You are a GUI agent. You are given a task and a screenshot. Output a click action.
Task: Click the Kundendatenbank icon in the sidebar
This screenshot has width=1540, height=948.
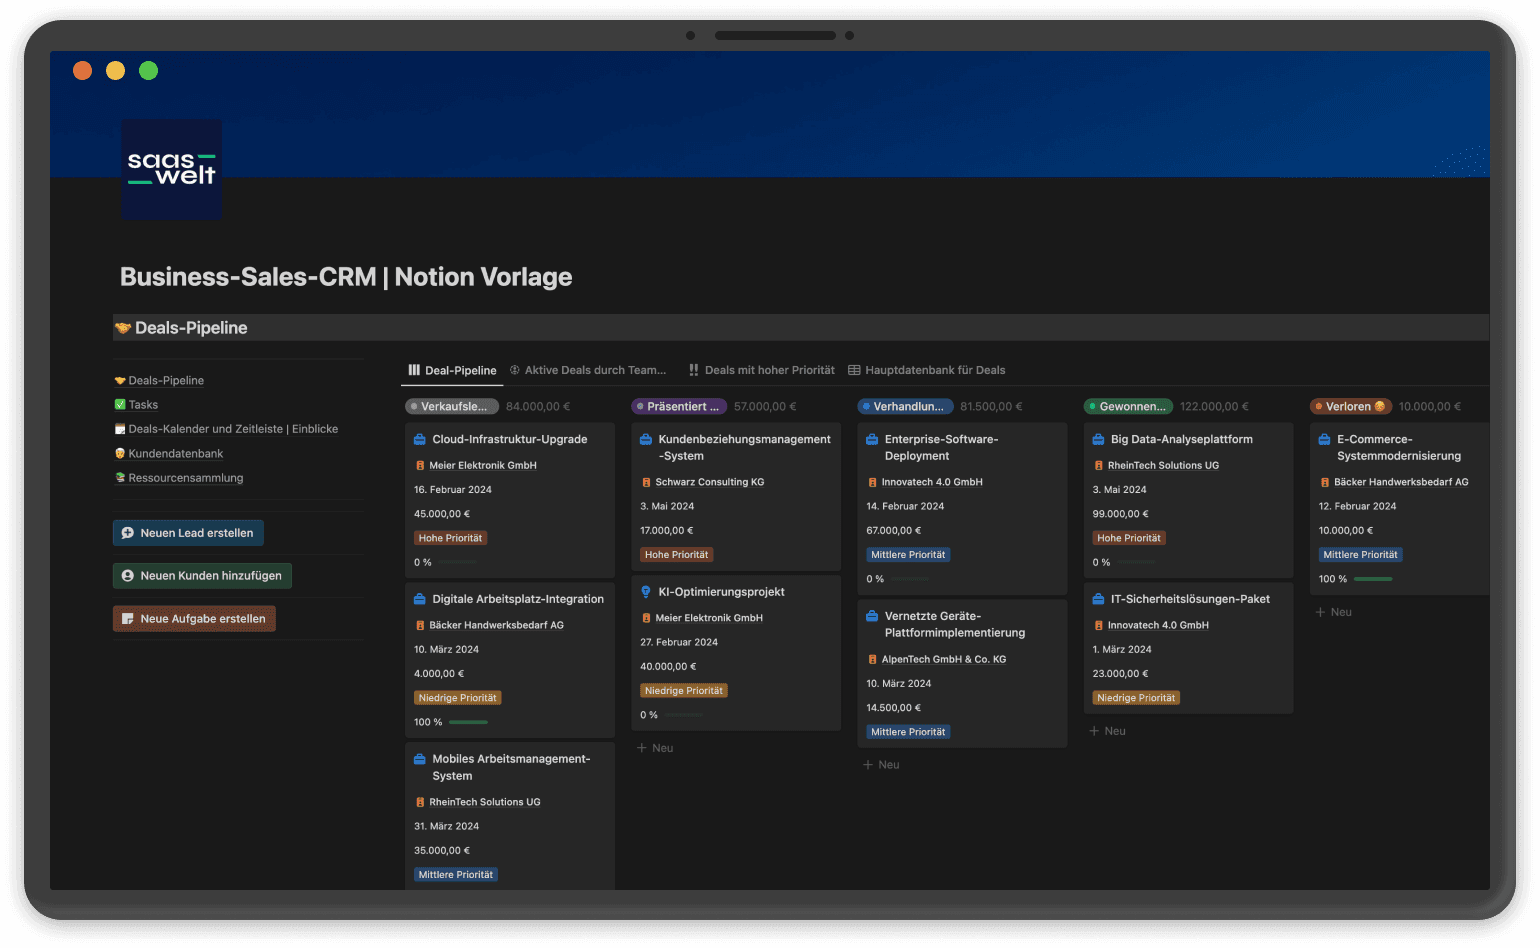120,453
